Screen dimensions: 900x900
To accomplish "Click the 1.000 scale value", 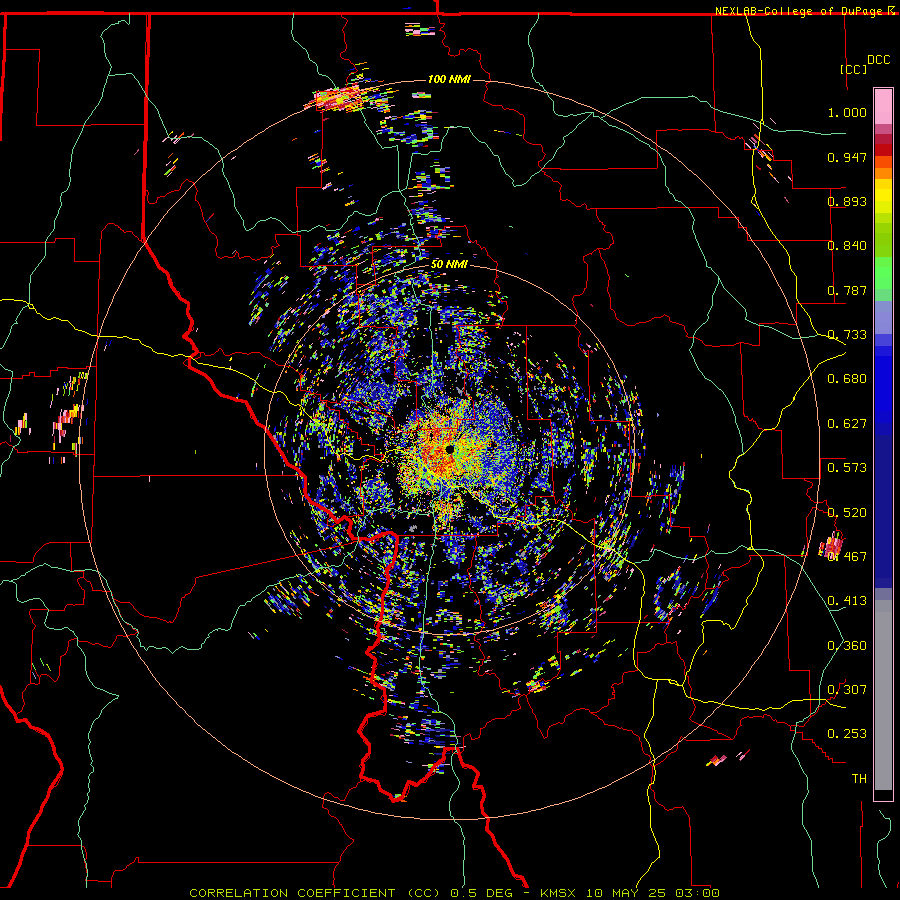I will [847, 112].
